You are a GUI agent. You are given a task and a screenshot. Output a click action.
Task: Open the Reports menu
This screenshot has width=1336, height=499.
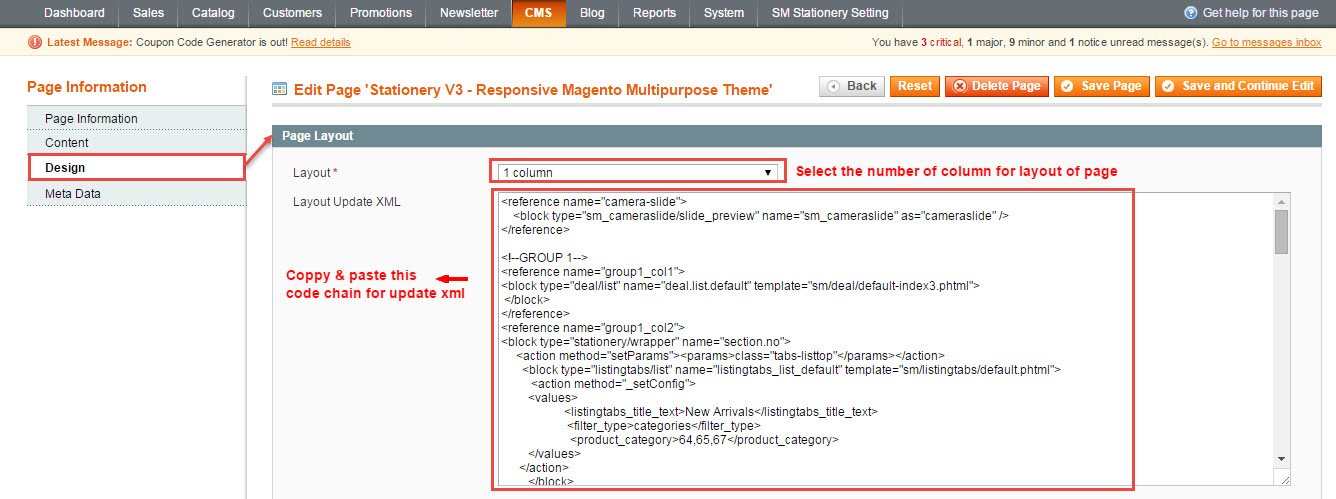[x=654, y=13]
